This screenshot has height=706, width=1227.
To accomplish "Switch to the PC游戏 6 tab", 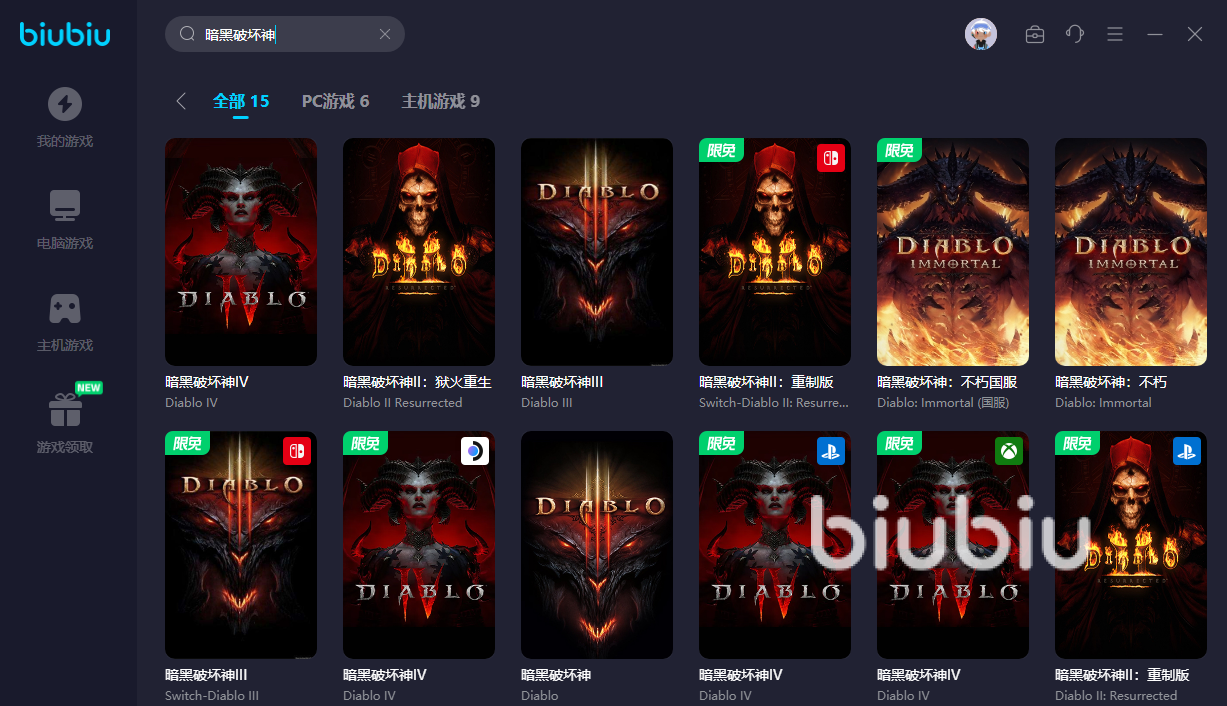I will pos(335,101).
